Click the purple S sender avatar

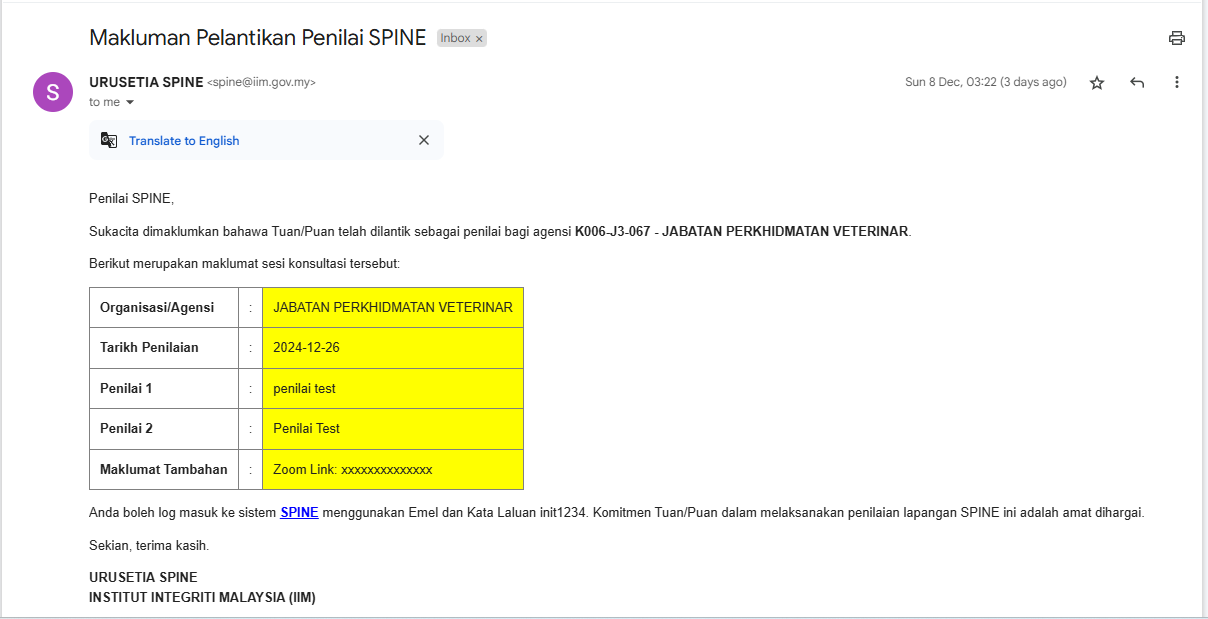(53, 92)
